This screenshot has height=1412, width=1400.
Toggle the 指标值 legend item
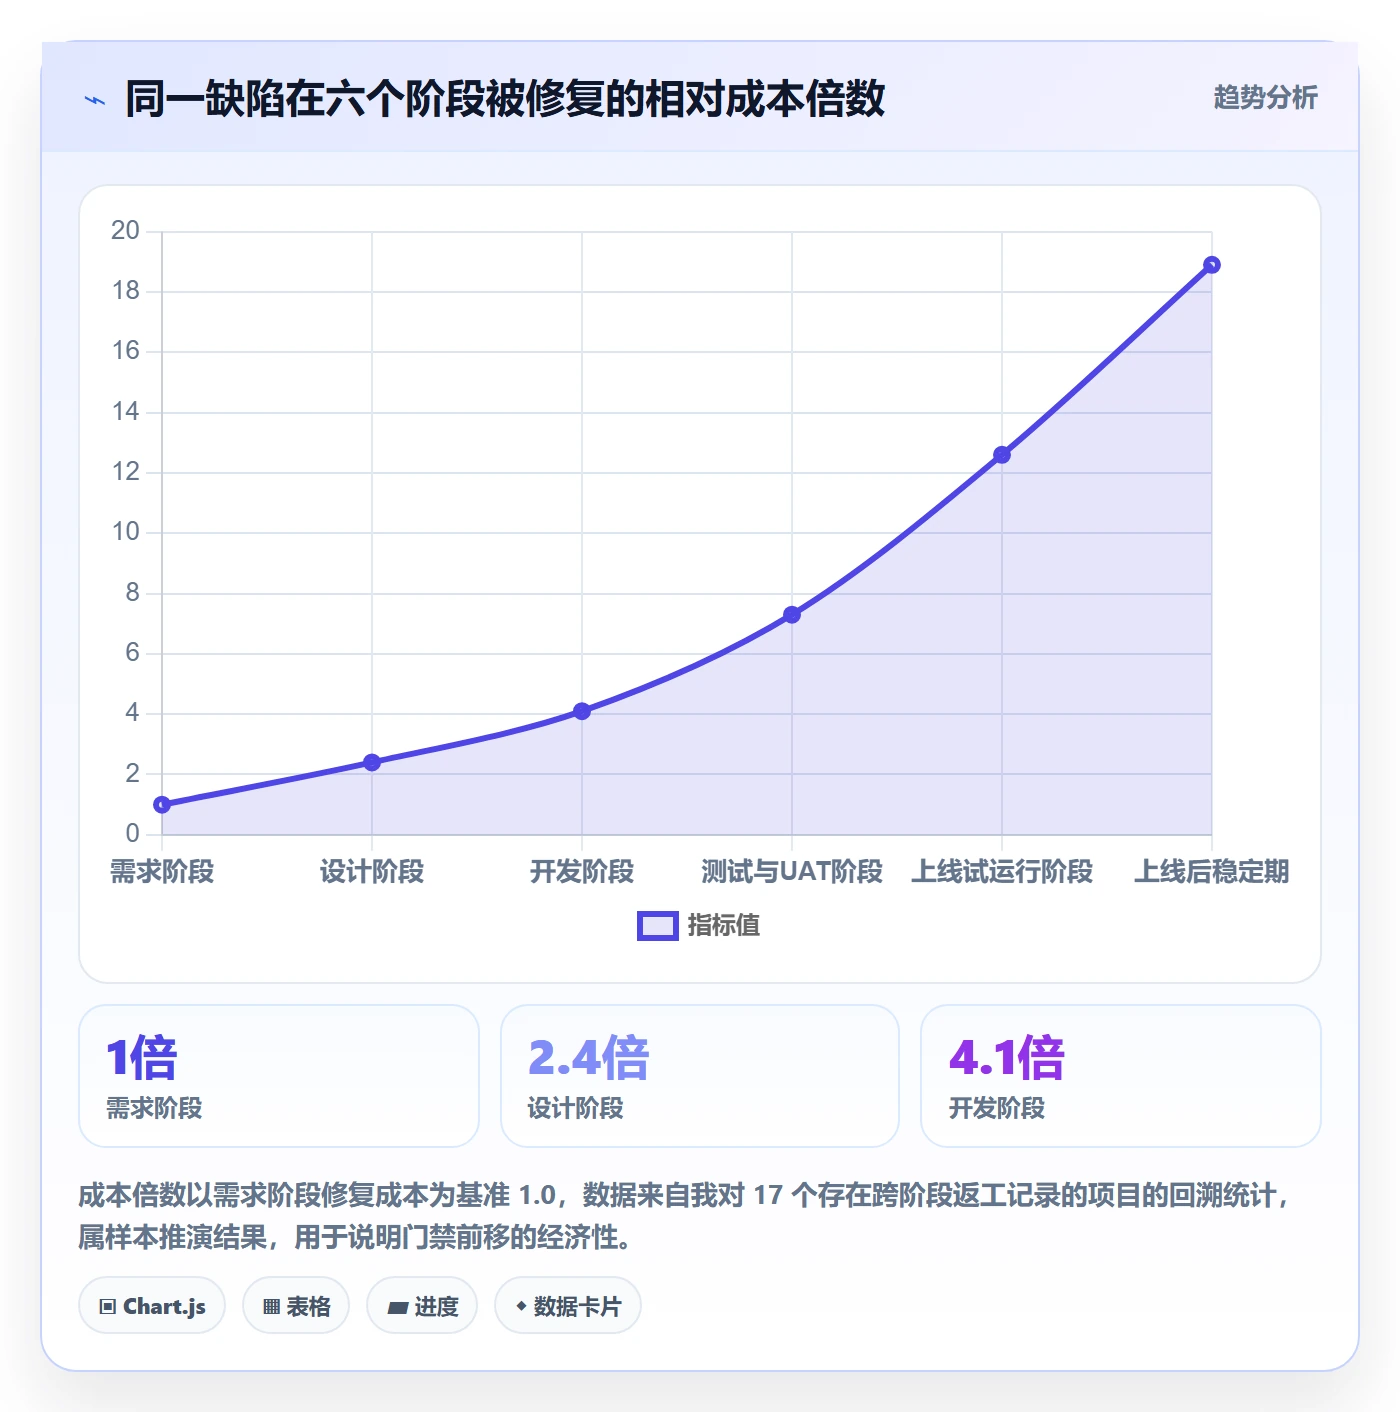tap(698, 926)
